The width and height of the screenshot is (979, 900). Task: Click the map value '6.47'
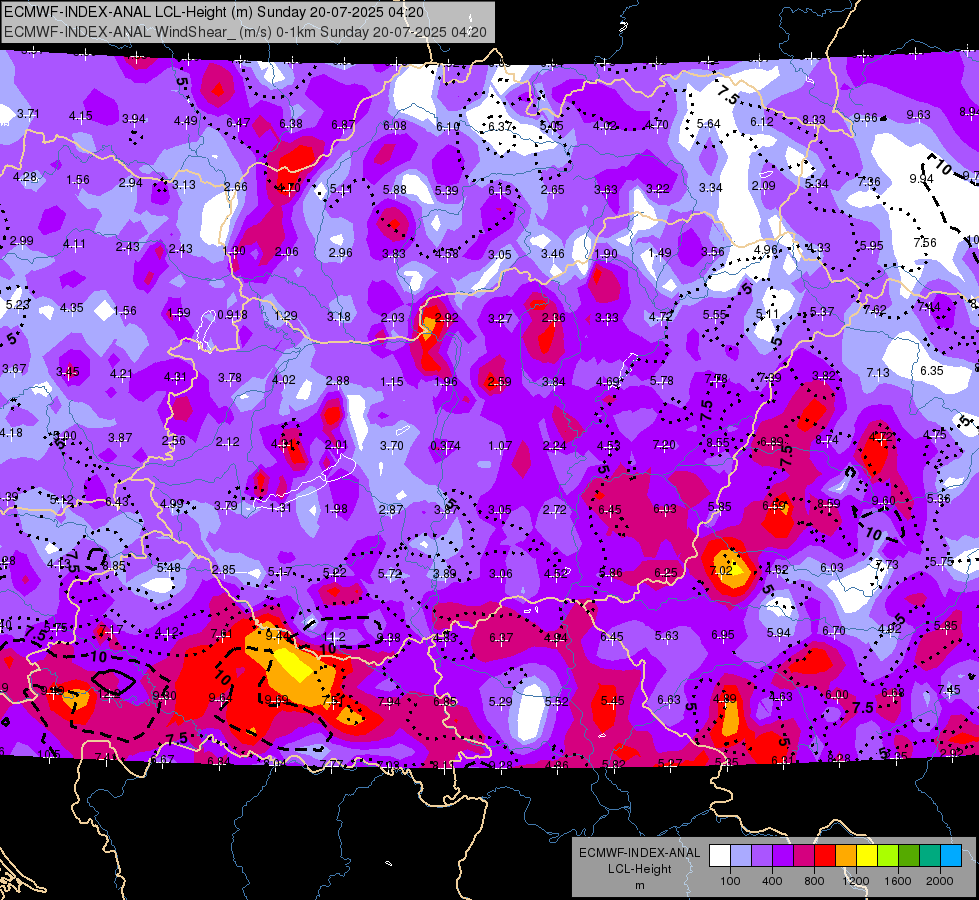point(238,122)
